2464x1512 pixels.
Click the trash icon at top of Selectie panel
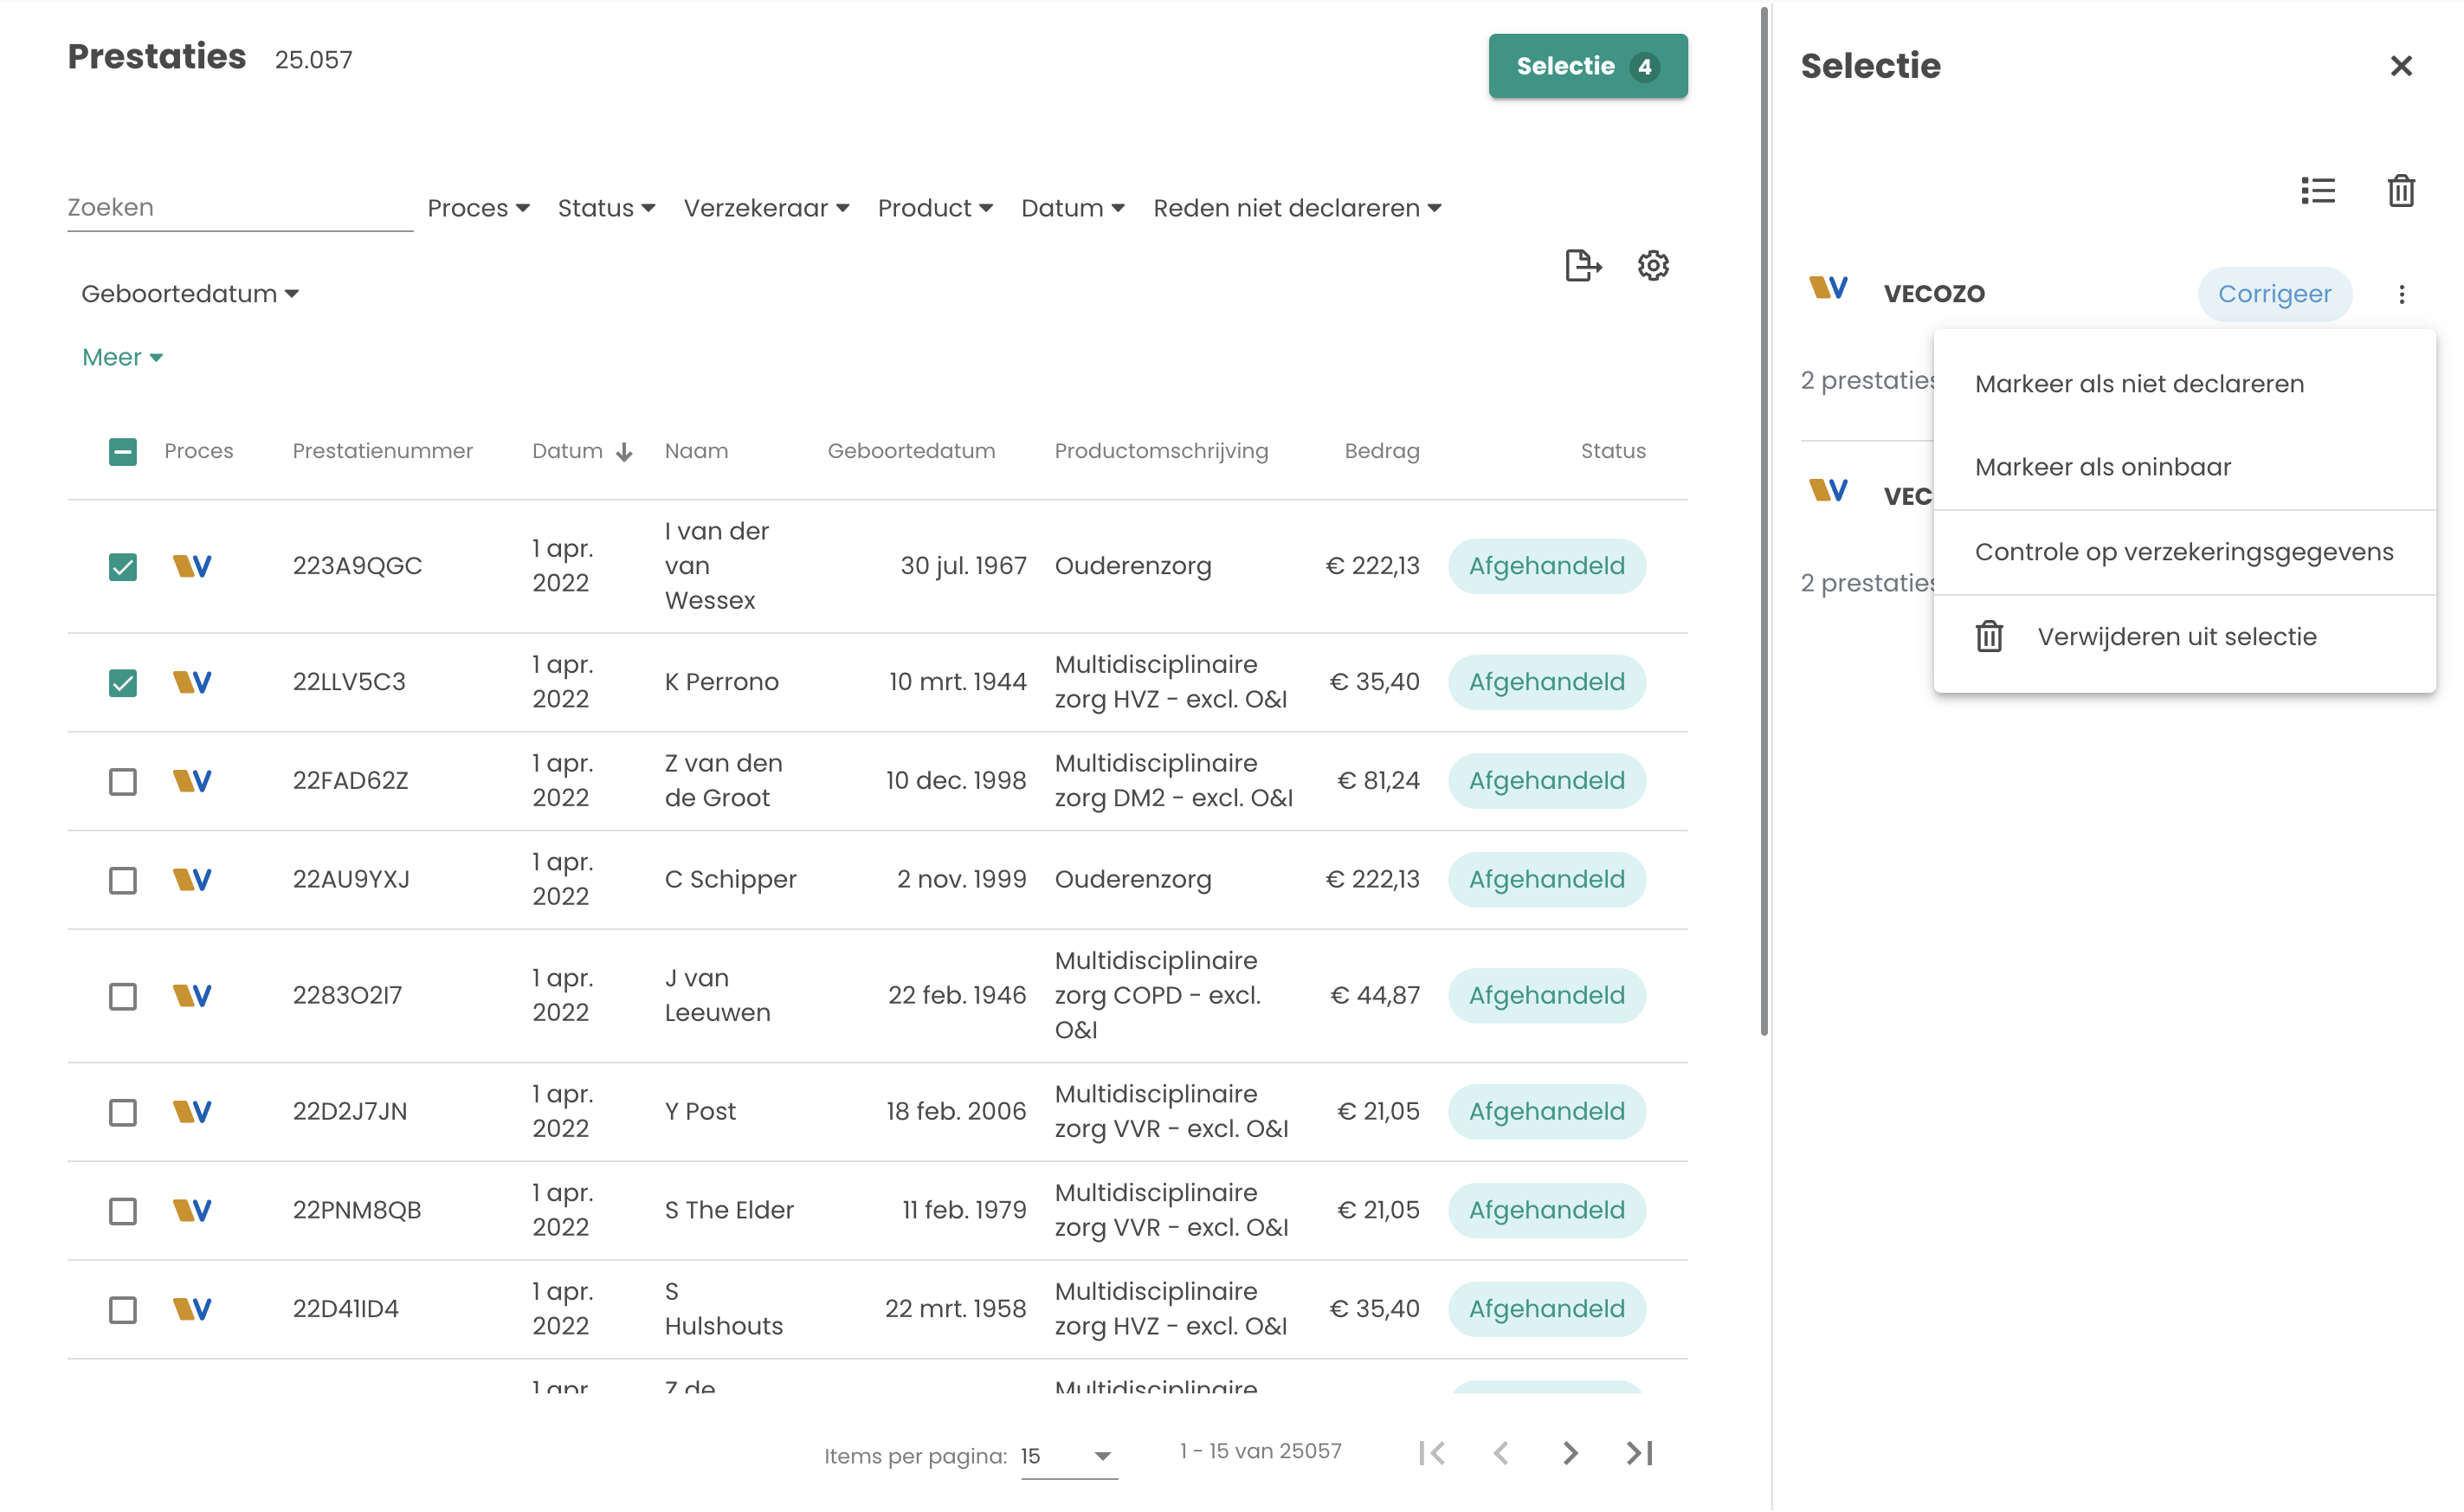(x=2401, y=190)
